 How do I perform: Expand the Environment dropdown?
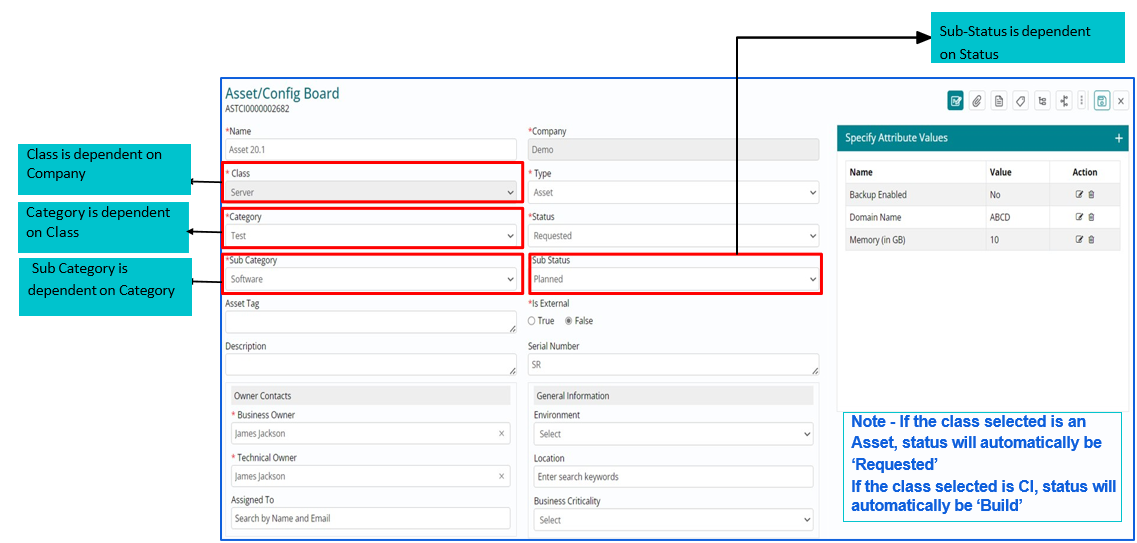[672, 434]
